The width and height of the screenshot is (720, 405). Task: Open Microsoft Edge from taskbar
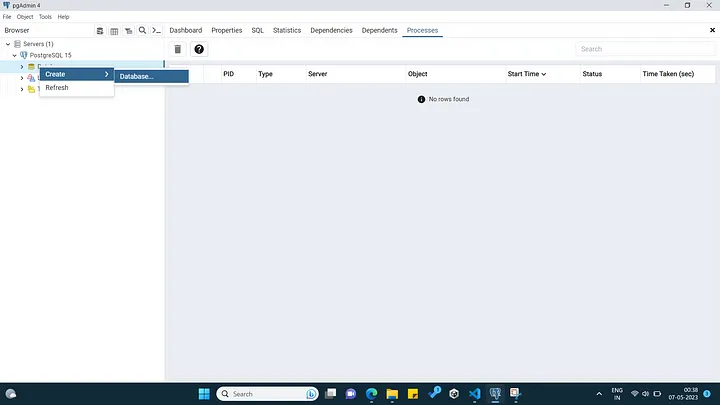pos(371,394)
